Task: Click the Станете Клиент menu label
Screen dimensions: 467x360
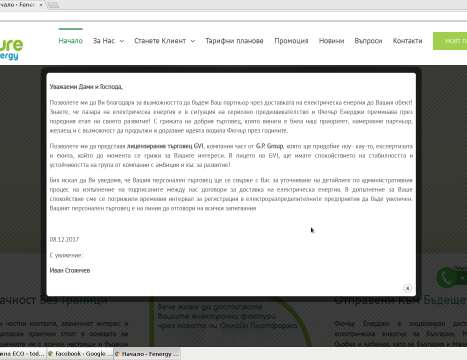Action: [160, 41]
